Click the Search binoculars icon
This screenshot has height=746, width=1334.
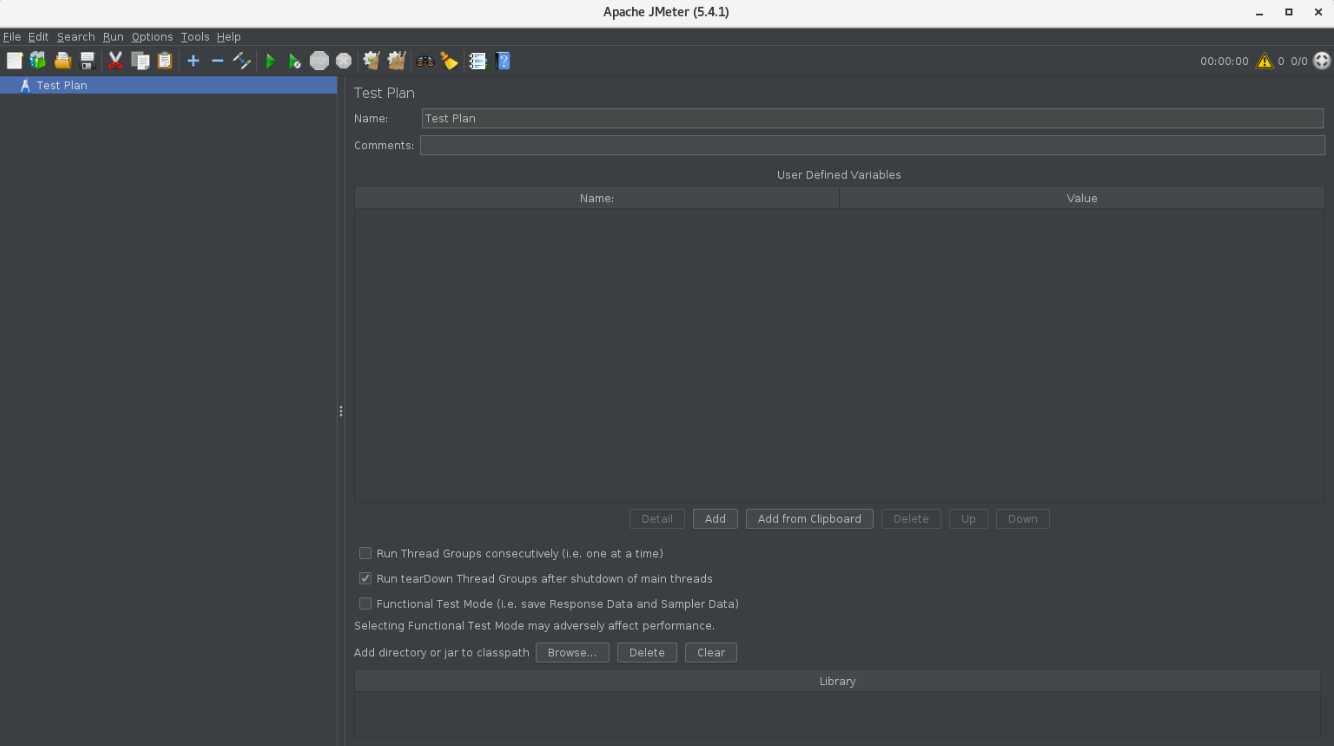point(425,61)
